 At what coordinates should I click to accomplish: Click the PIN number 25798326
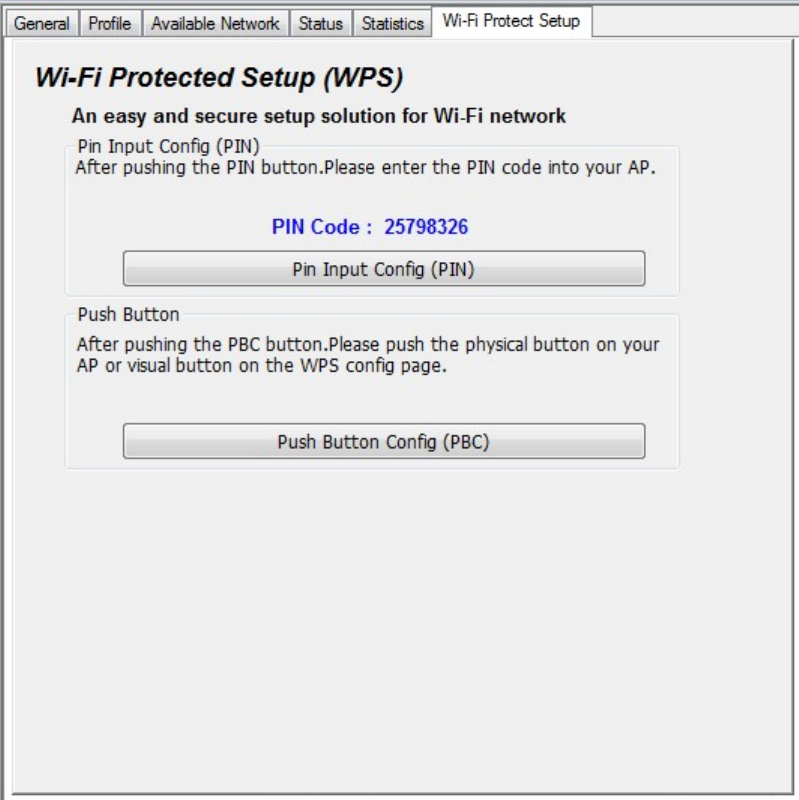point(426,227)
